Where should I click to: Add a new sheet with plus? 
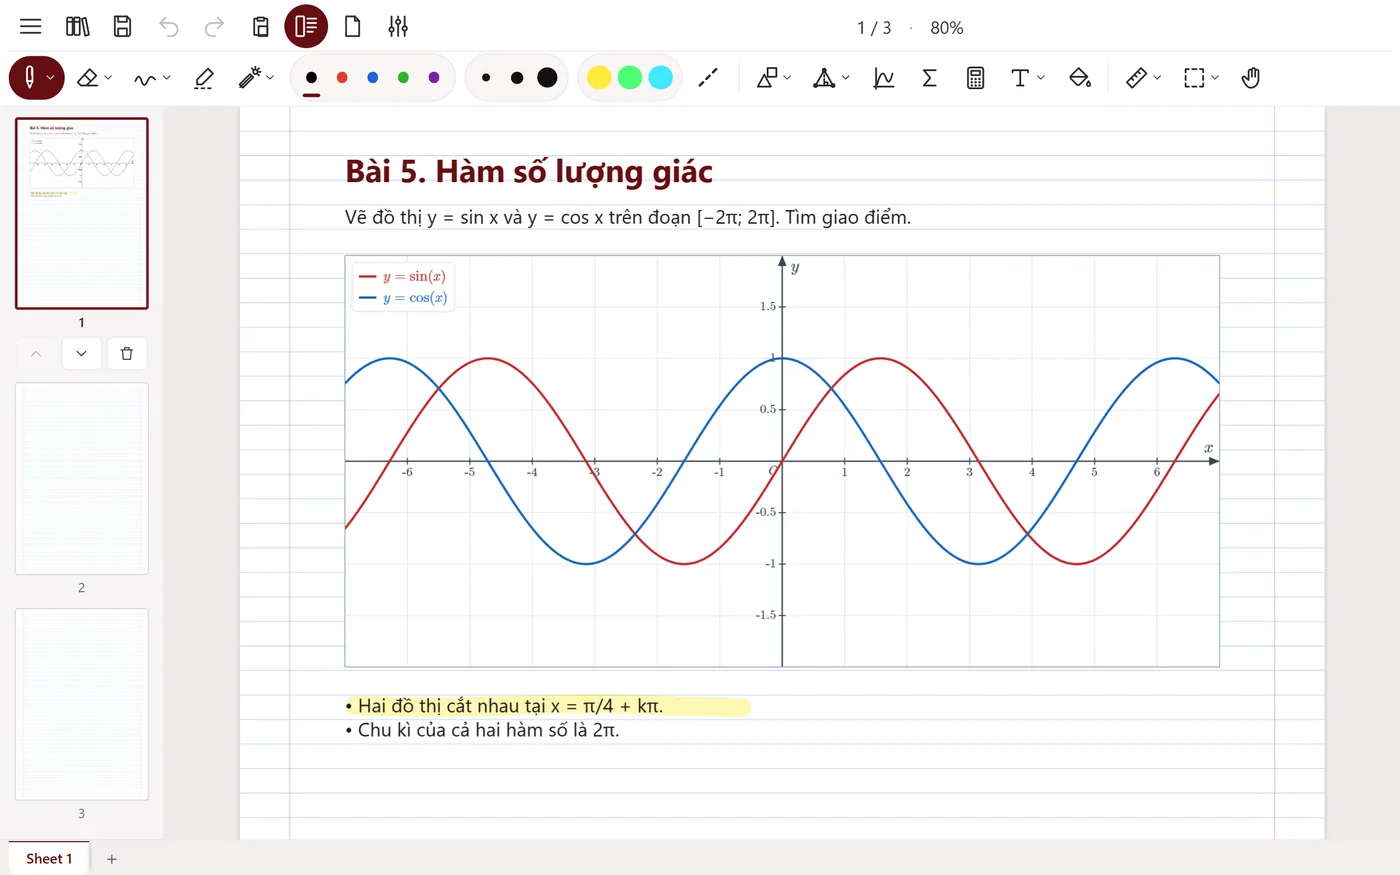point(112,859)
